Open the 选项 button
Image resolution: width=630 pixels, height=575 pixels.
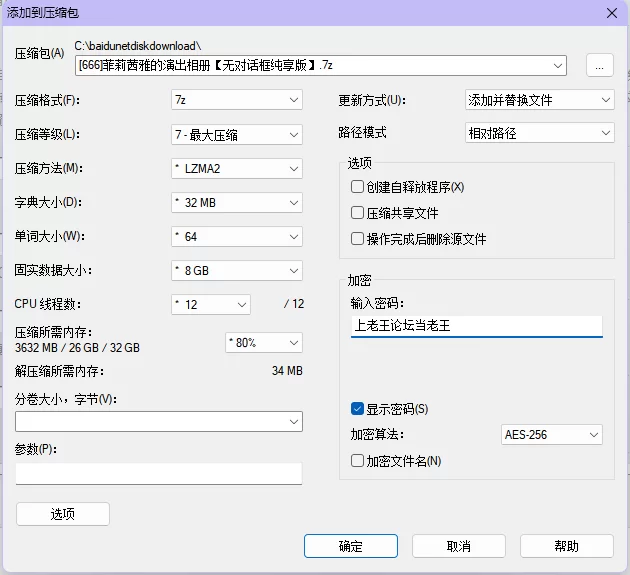click(63, 514)
